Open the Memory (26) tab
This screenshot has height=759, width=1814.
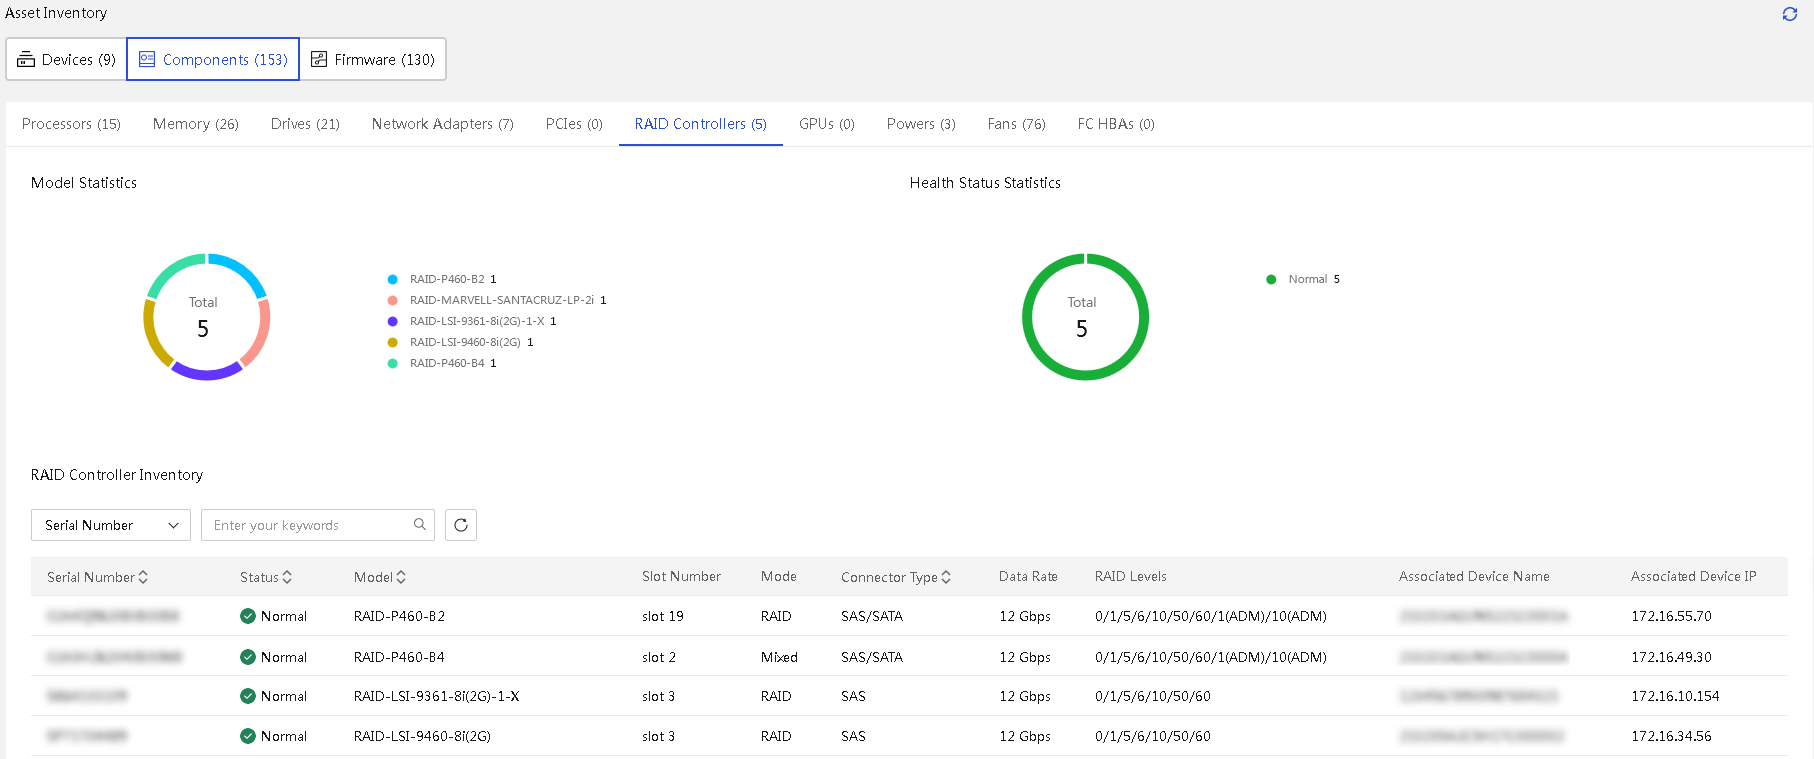196,124
